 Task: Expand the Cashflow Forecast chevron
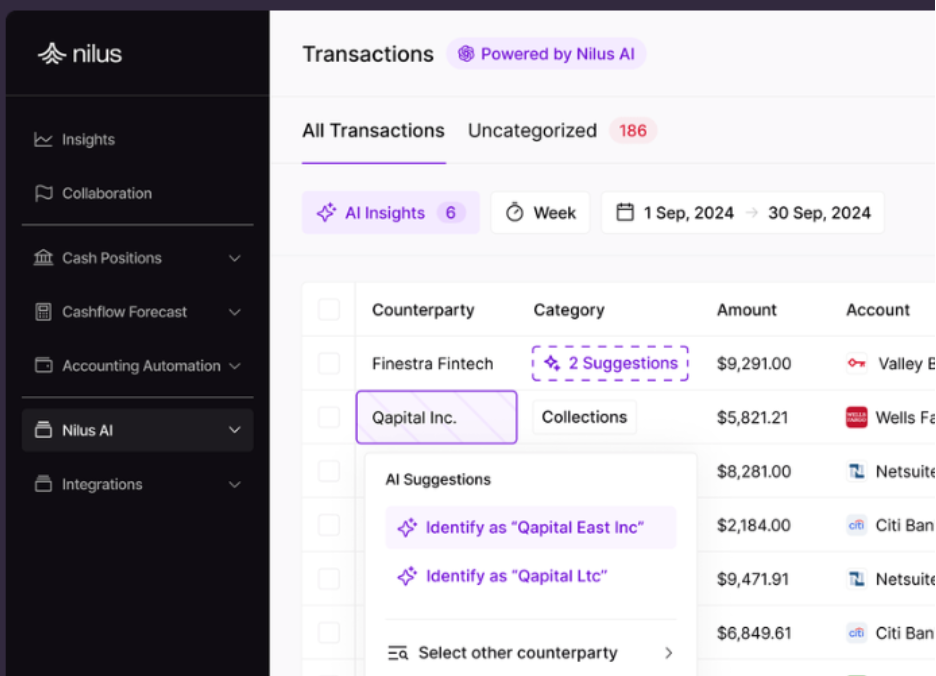click(x=235, y=312)
